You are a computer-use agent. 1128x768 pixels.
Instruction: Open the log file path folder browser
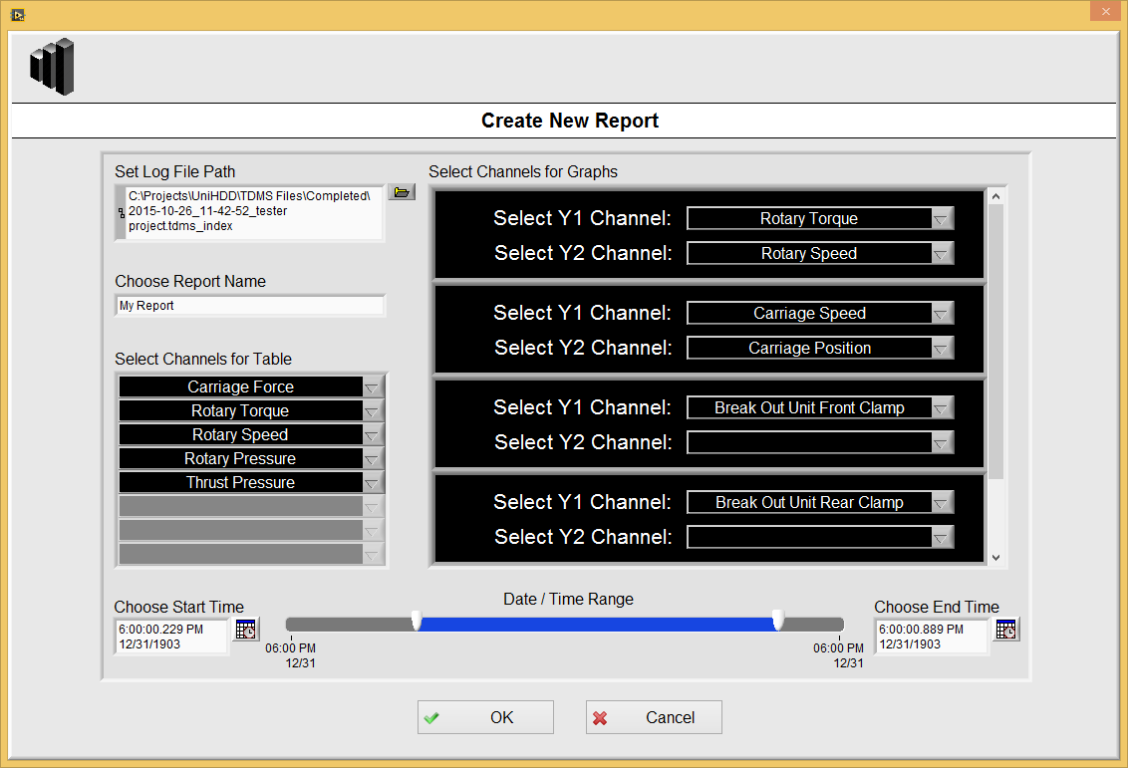tap(402, 192)
